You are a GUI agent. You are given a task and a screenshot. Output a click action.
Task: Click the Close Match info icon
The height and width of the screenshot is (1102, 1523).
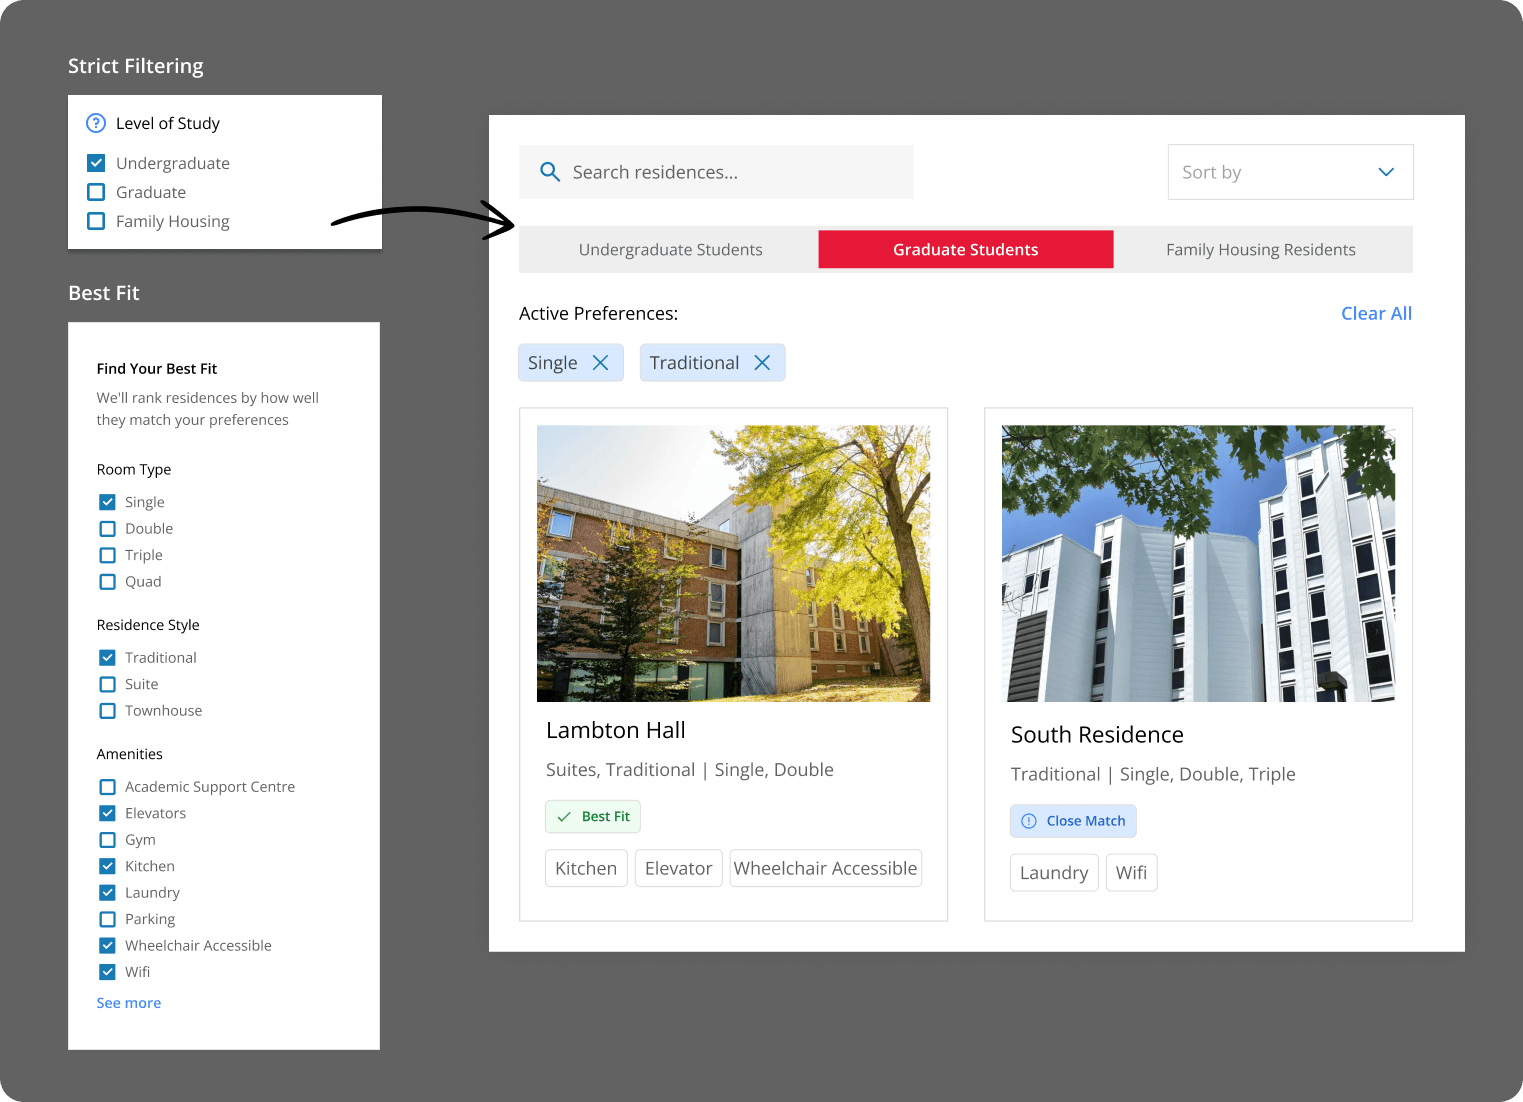point(1029,821)
